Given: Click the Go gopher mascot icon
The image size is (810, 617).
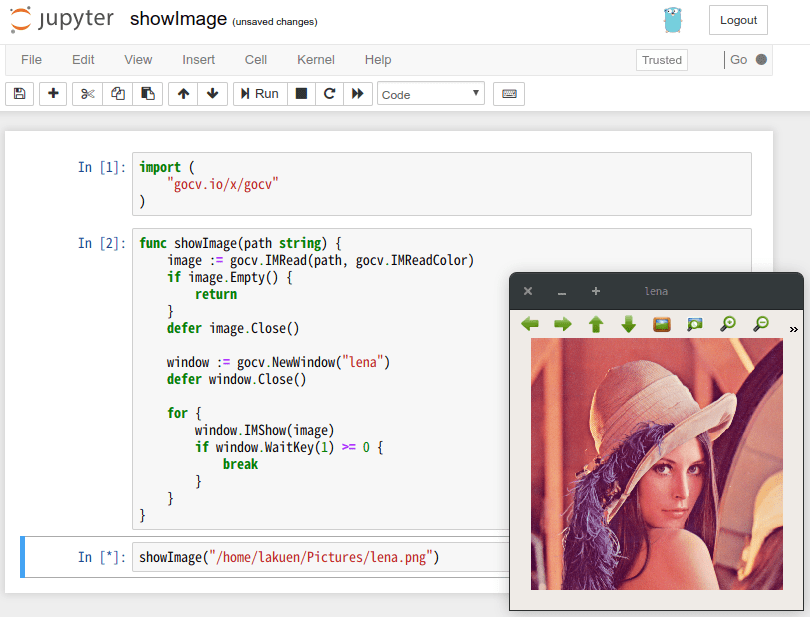Looking at the screenshot, I should pos(673,20).
